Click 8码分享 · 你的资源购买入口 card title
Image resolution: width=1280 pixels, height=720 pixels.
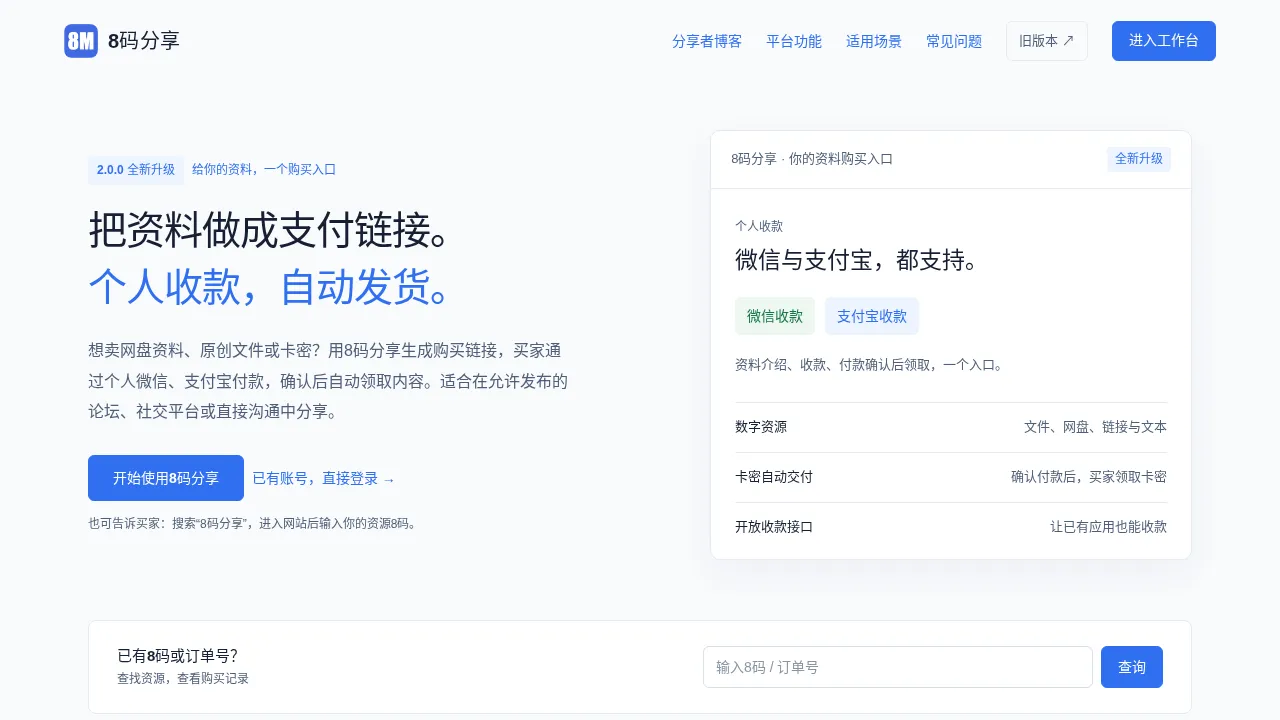(812, 159)
